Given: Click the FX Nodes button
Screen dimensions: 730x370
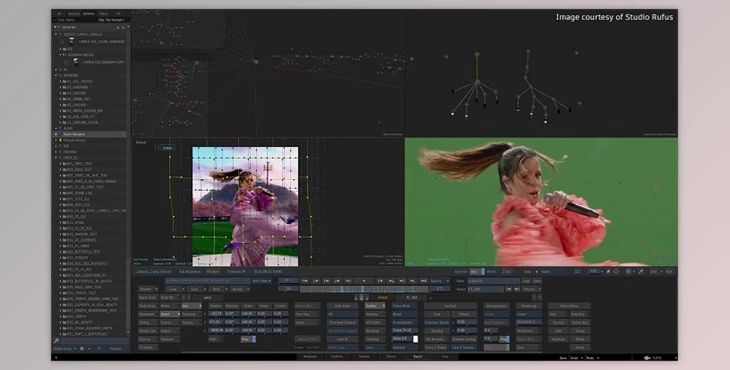Looking at the screenshot, I should (148, 347).
